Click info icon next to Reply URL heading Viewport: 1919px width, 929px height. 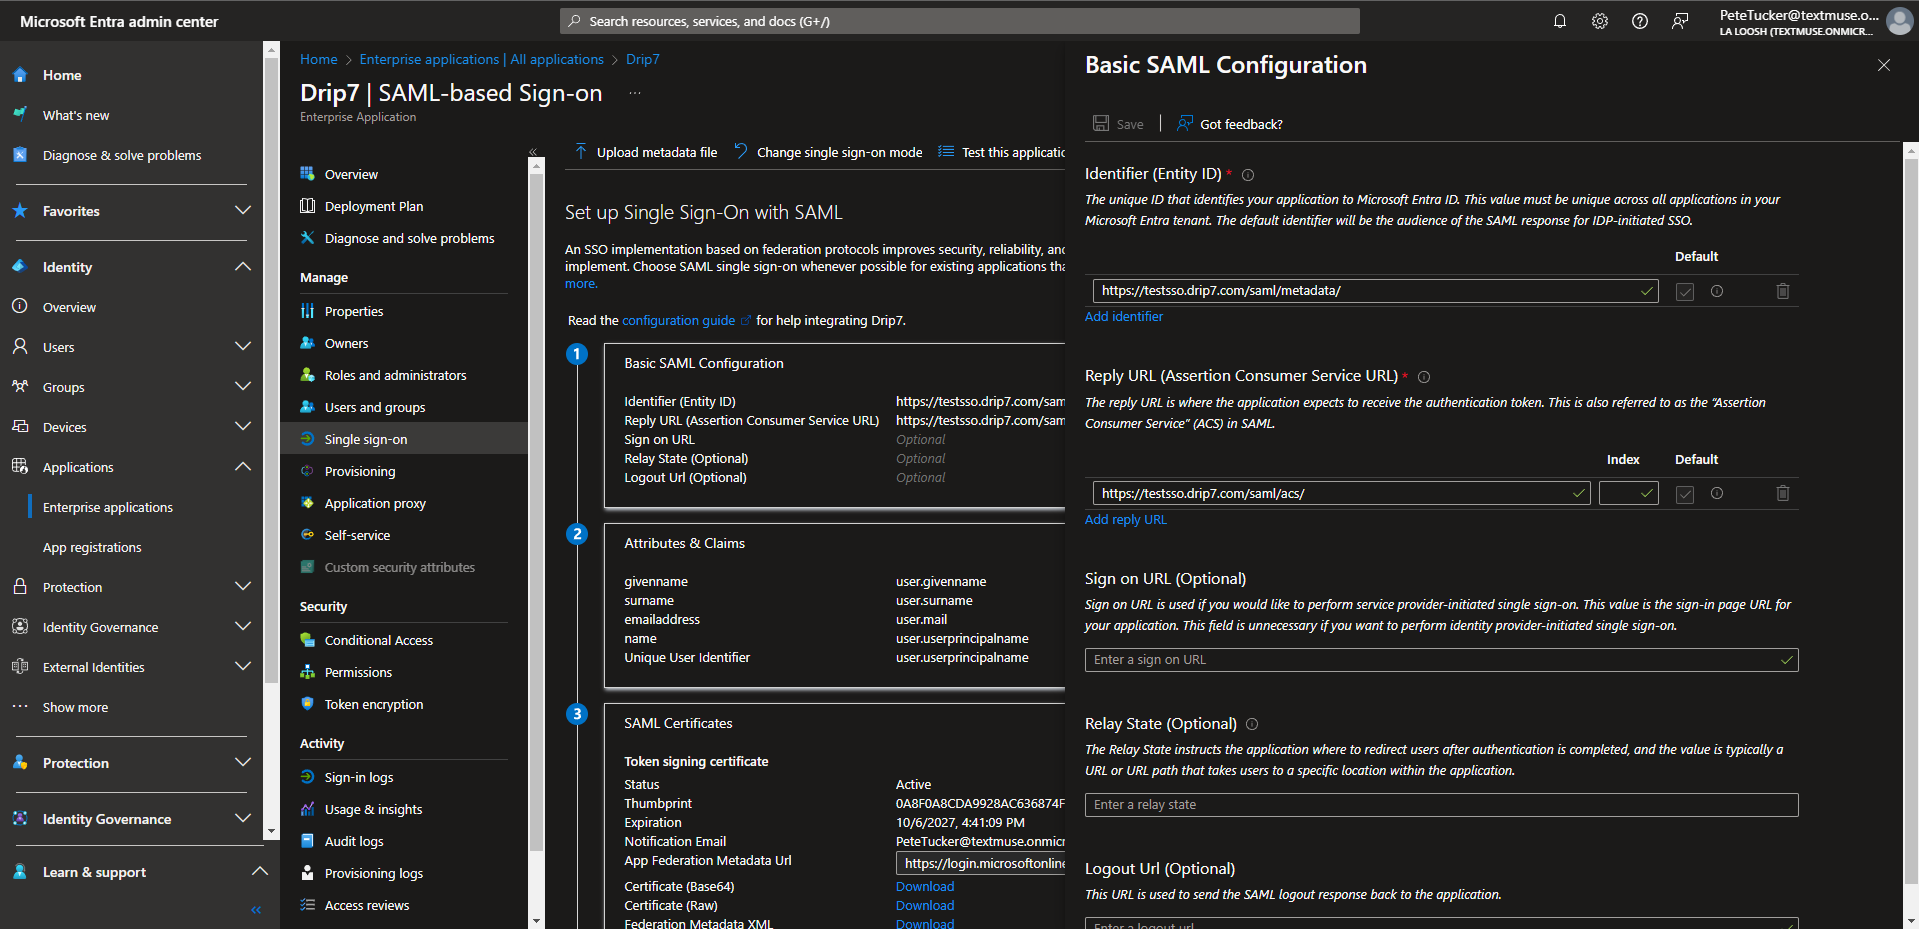[1424, 377]
